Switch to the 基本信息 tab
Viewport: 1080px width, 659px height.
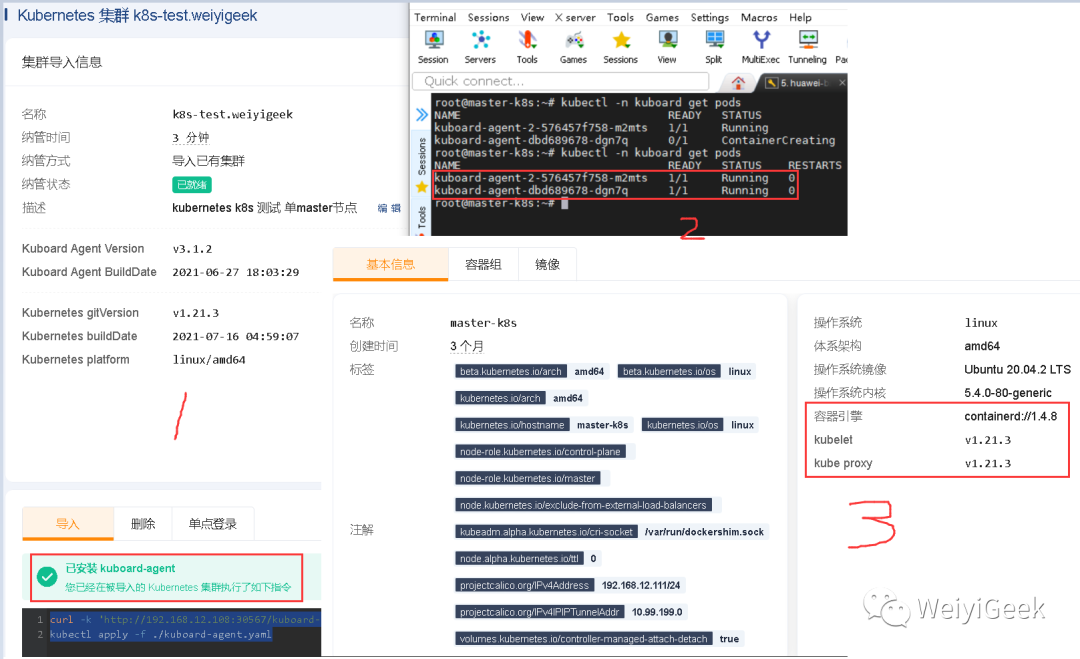[391, 264]
